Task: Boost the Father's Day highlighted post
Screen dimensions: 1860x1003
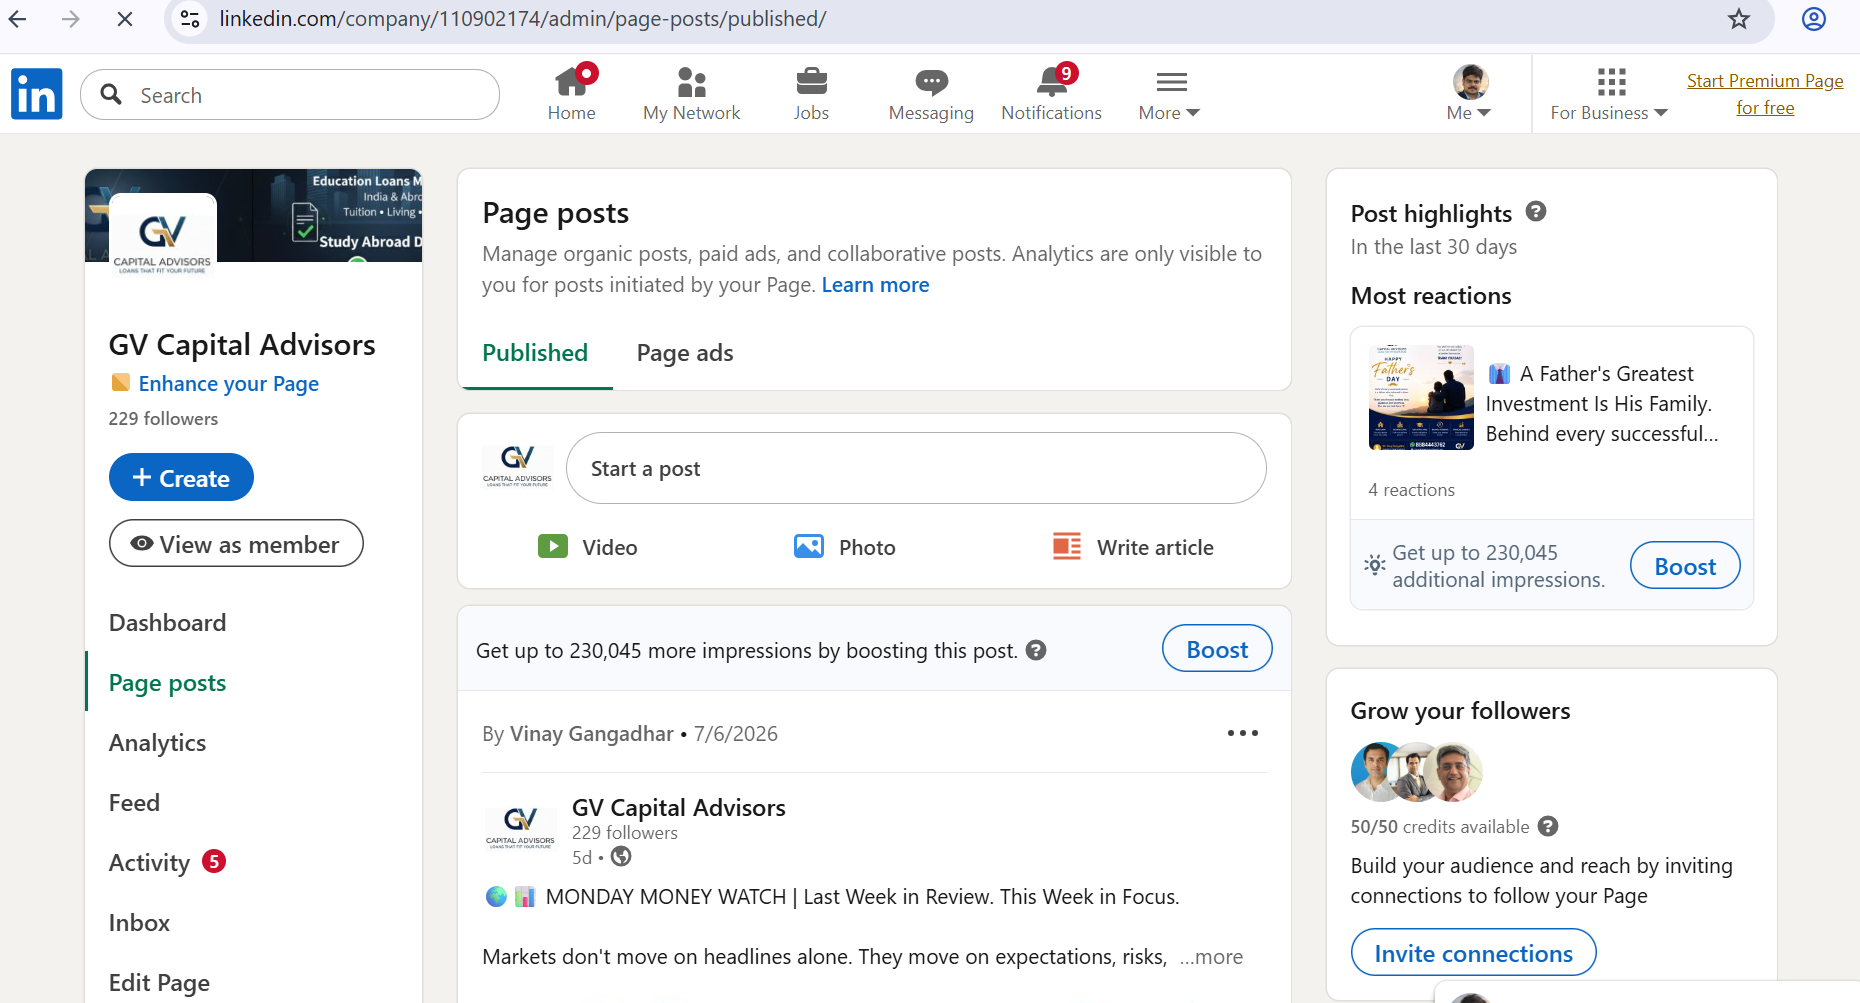Action: click(x=1685, y=566)
